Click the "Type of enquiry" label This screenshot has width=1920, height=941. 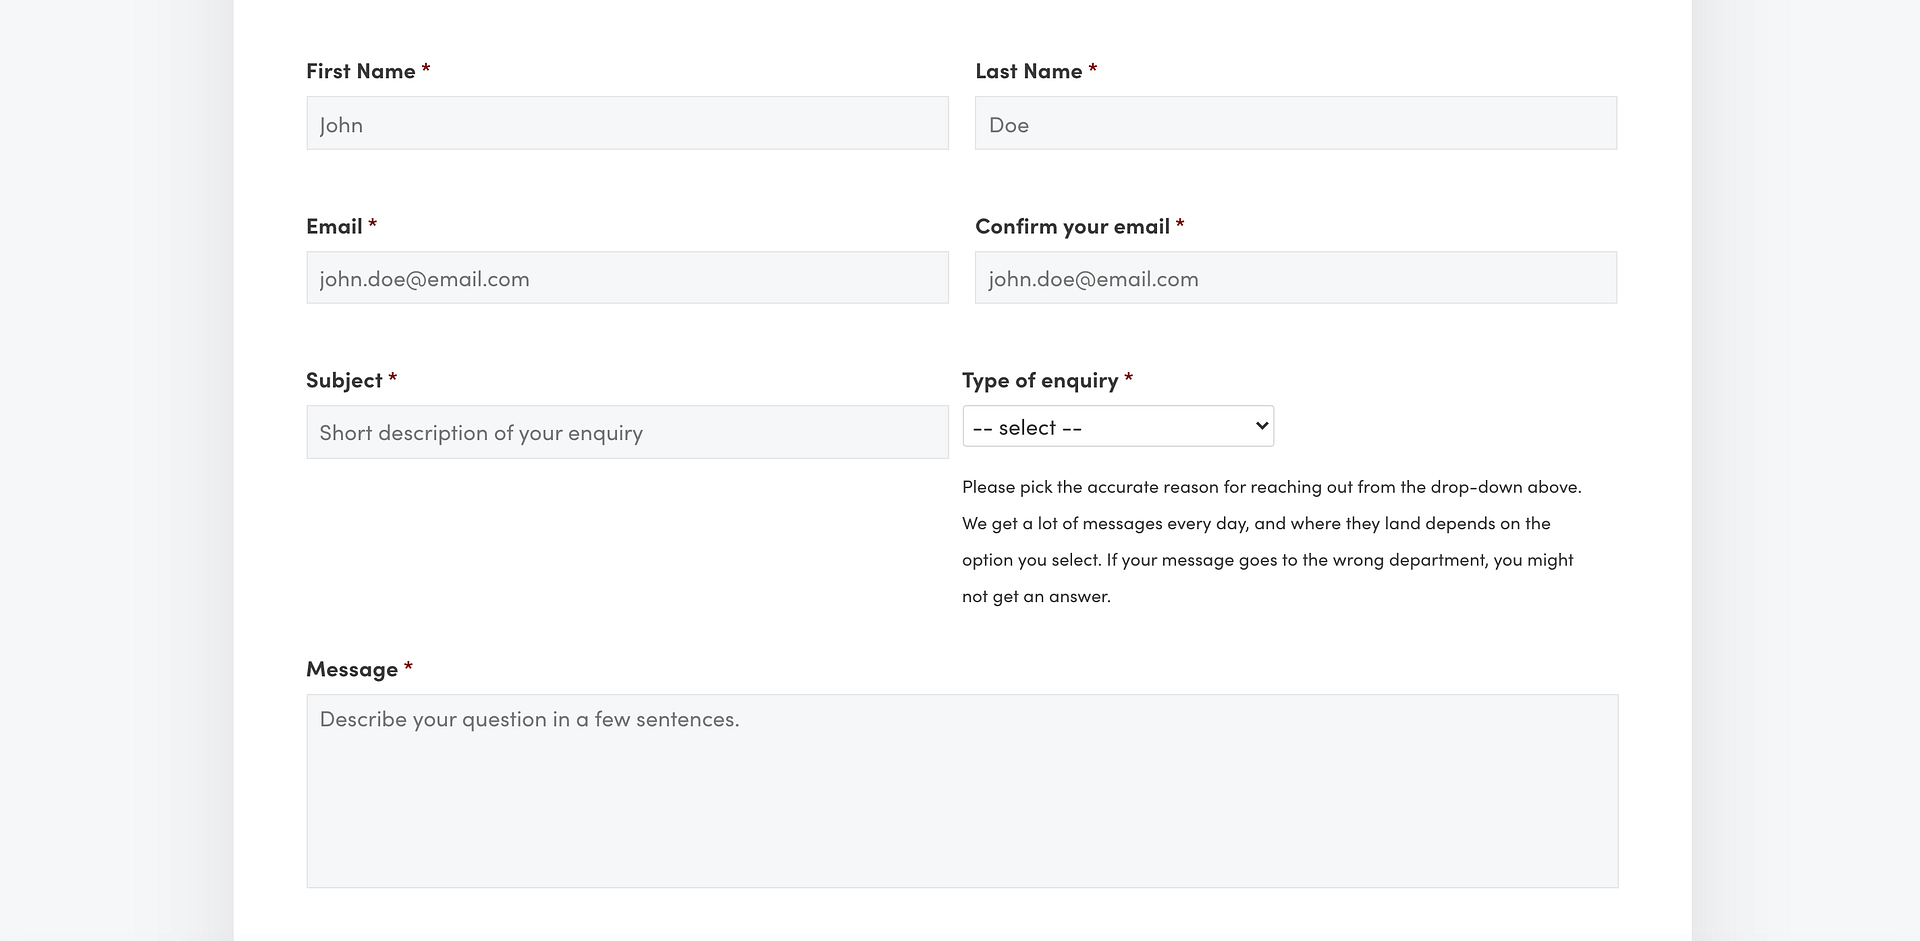click(1040, 380)
